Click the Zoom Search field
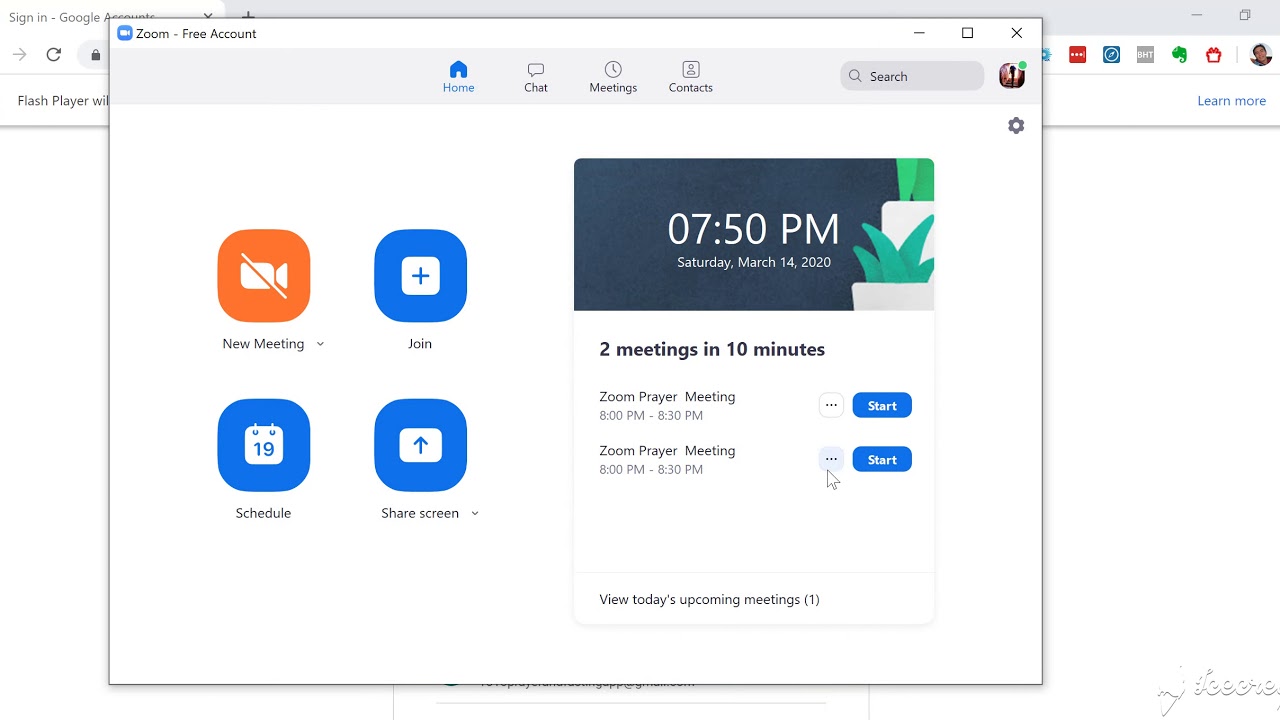The image size is (1280, 720). click(x=912, y=76)
